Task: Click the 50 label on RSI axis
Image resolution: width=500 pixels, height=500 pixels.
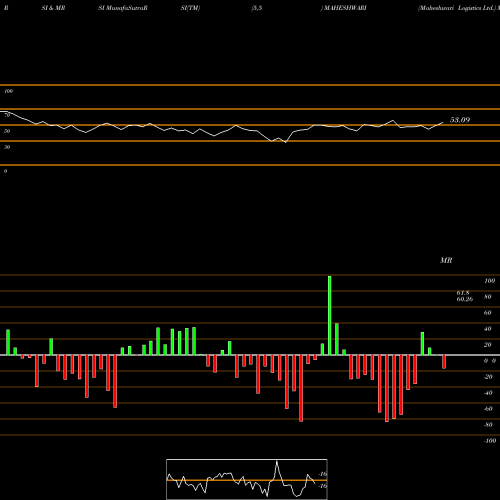Action: click(x=7, y=131)
